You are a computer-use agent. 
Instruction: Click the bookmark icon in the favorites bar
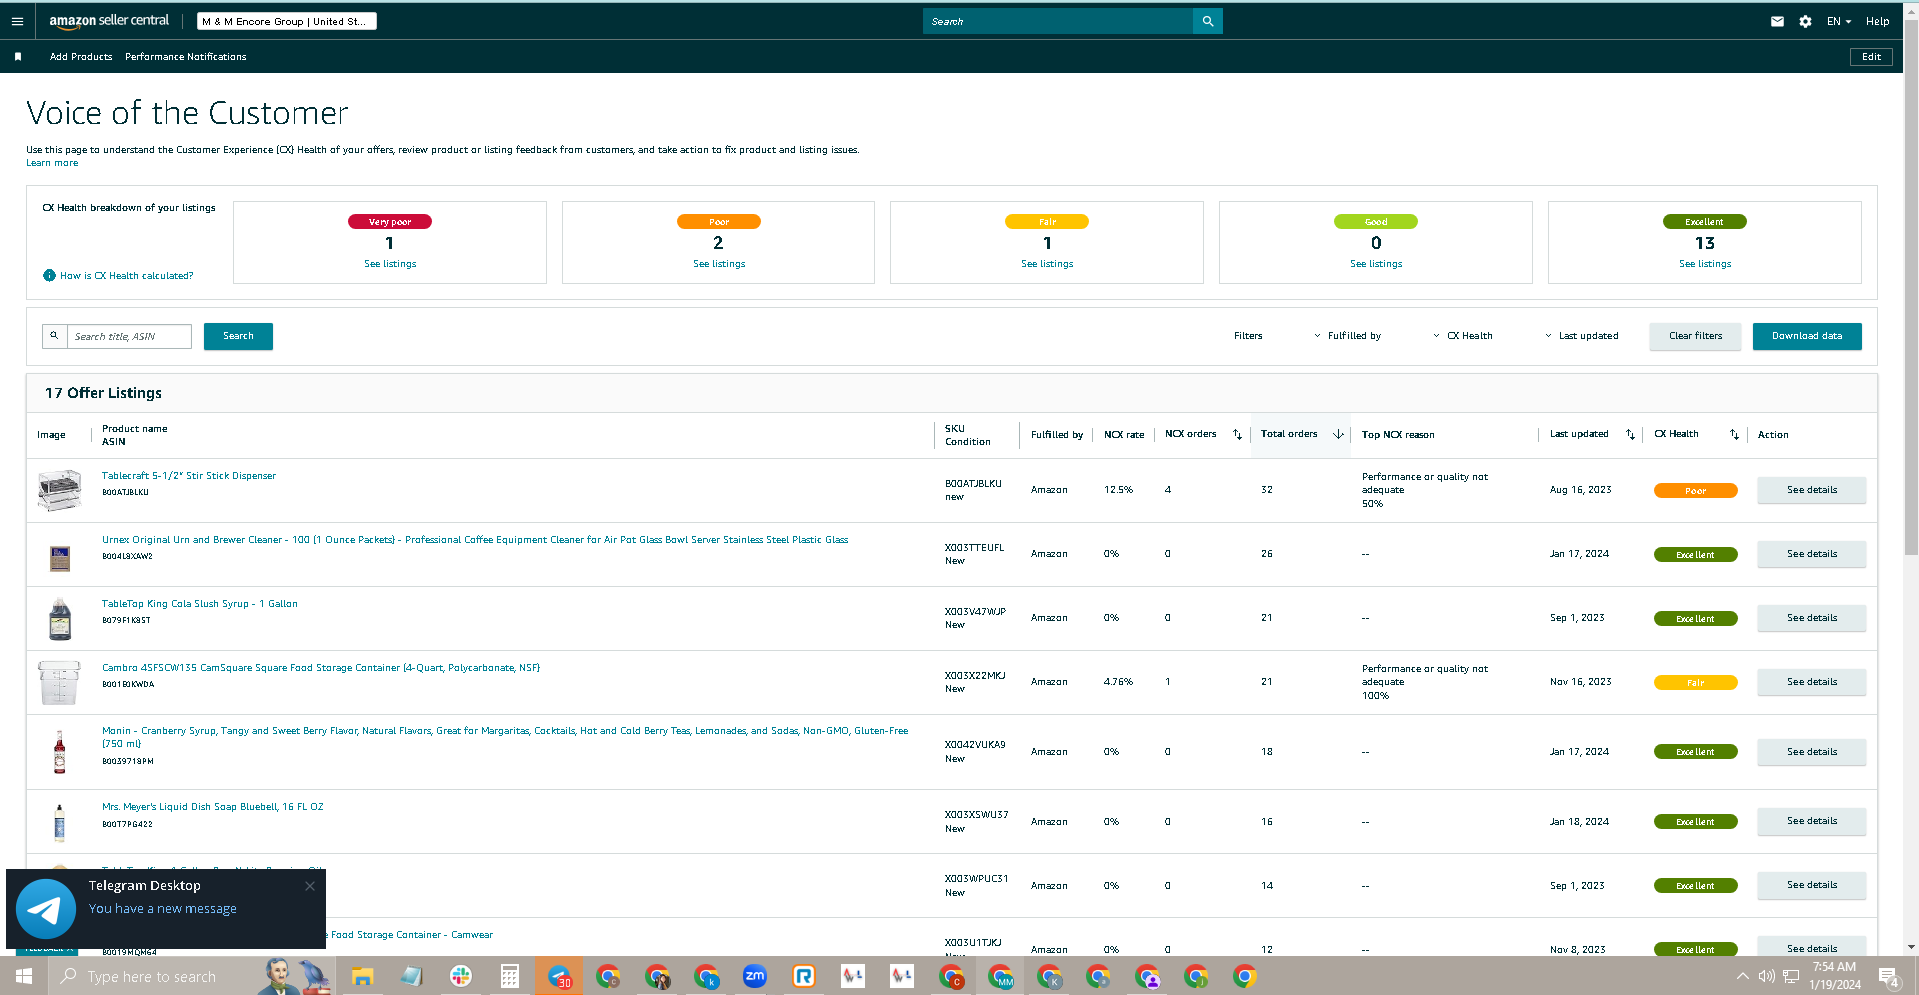pyautogui.click(x=18, y=57)
